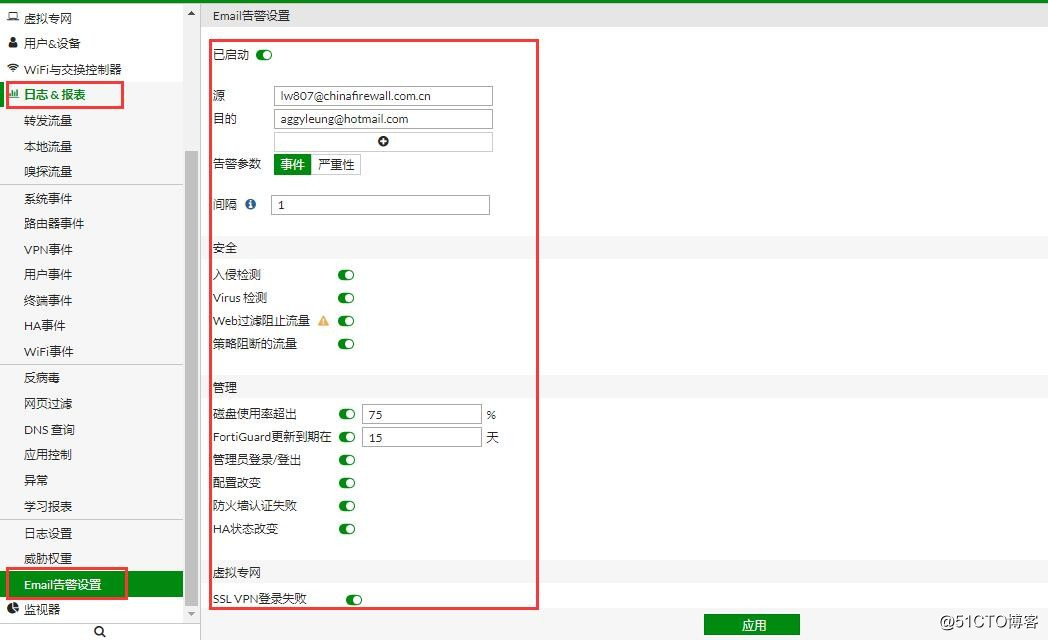This screenshot has height=640, width=1048.
Task: Toggle 配置改变 switch
Action: [347, 483]
